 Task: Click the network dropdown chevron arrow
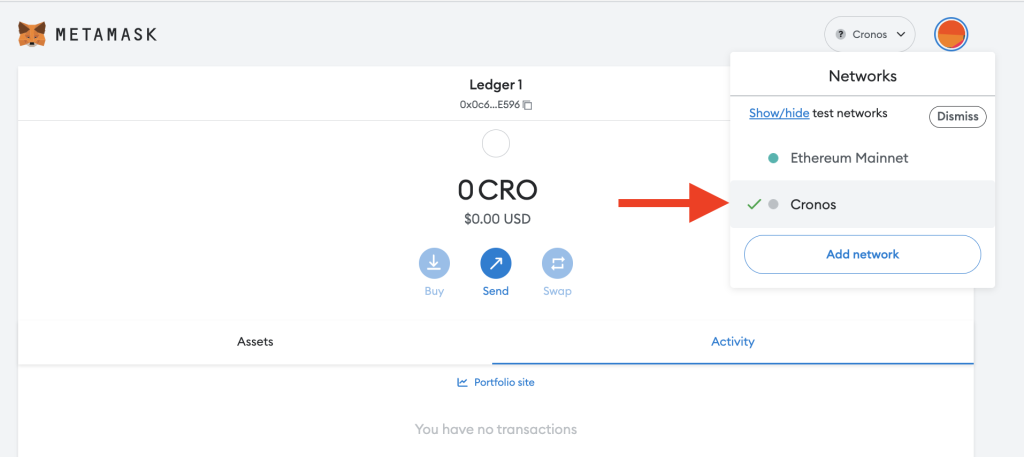901,35
